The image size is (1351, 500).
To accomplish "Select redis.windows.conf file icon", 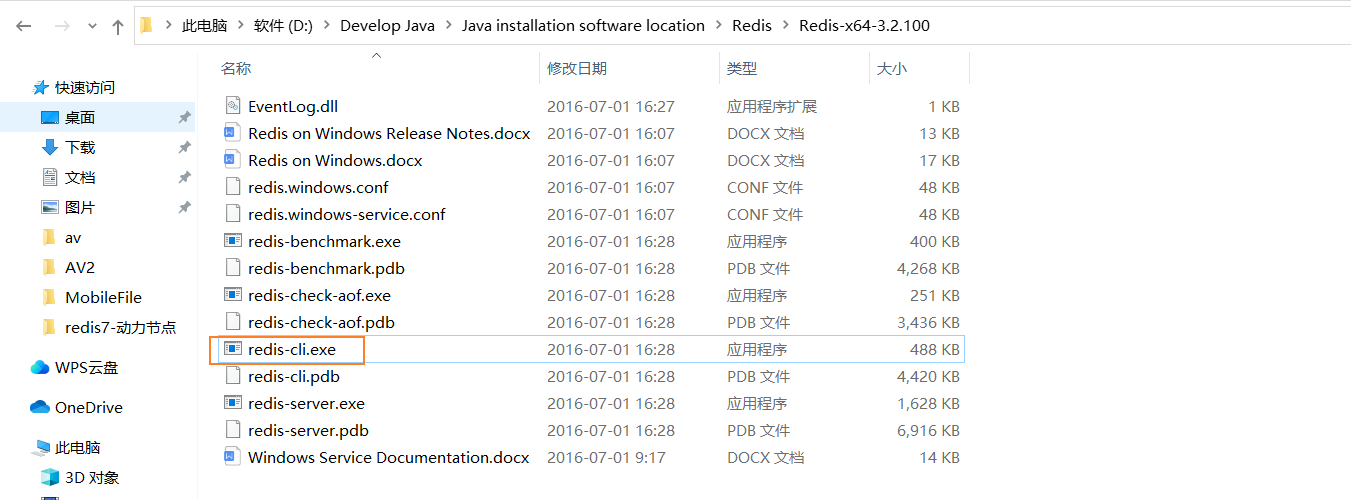I will [x=233, y=187].
